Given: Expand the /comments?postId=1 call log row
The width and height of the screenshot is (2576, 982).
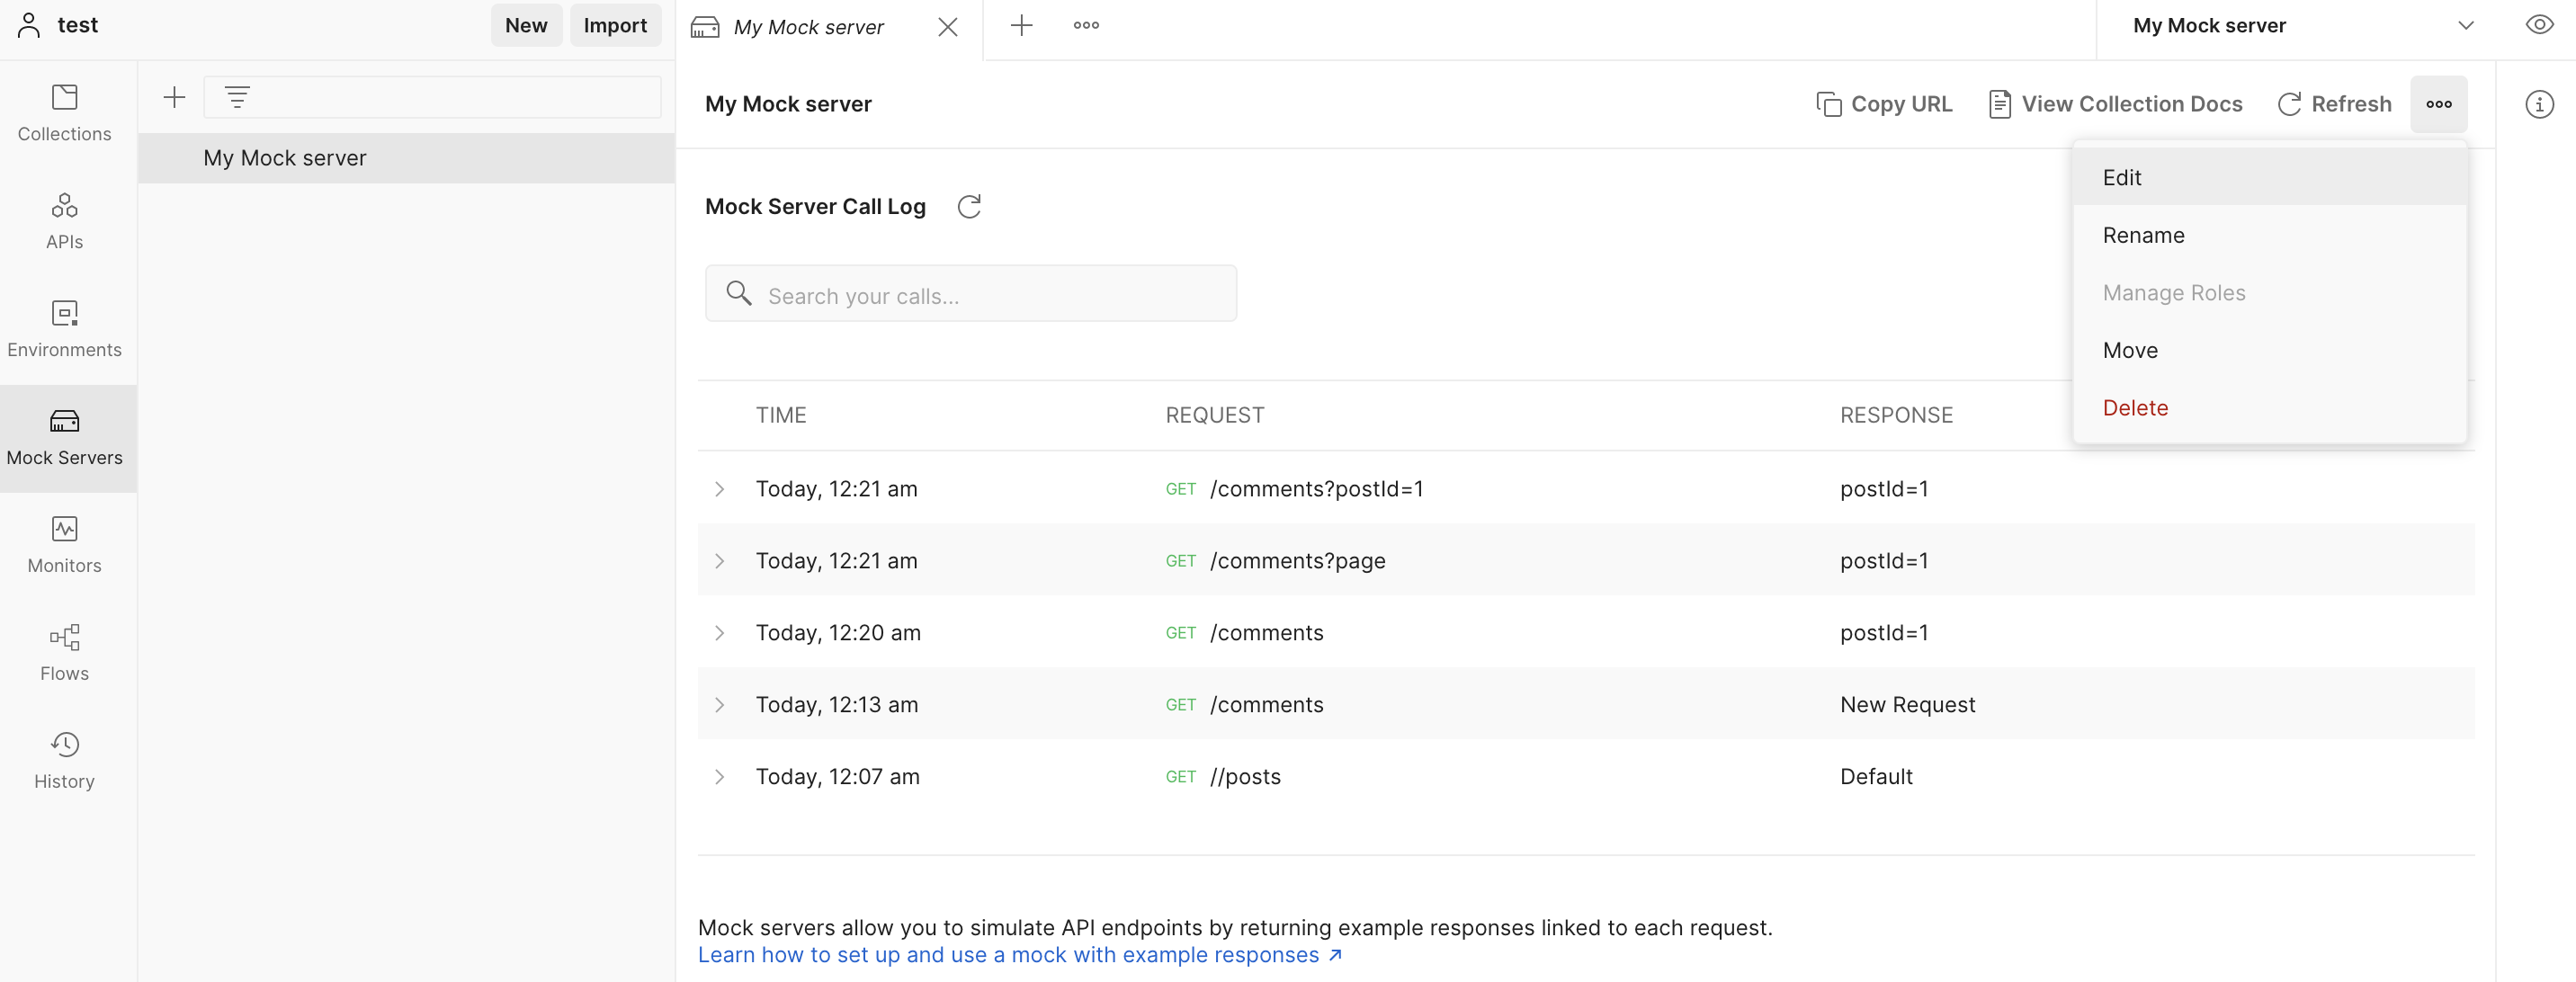Looking at the screenshot, I should click(719, 489).
